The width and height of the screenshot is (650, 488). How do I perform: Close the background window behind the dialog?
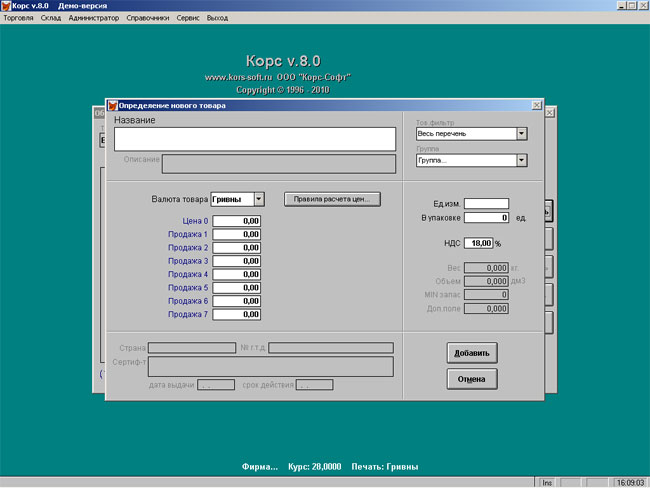550,113
